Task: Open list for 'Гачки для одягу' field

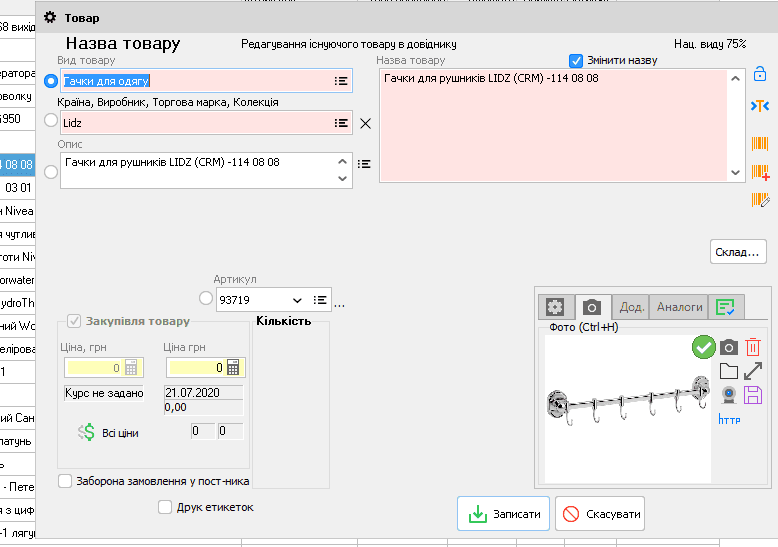Action: pyautogui.click(x=341, y=81)
